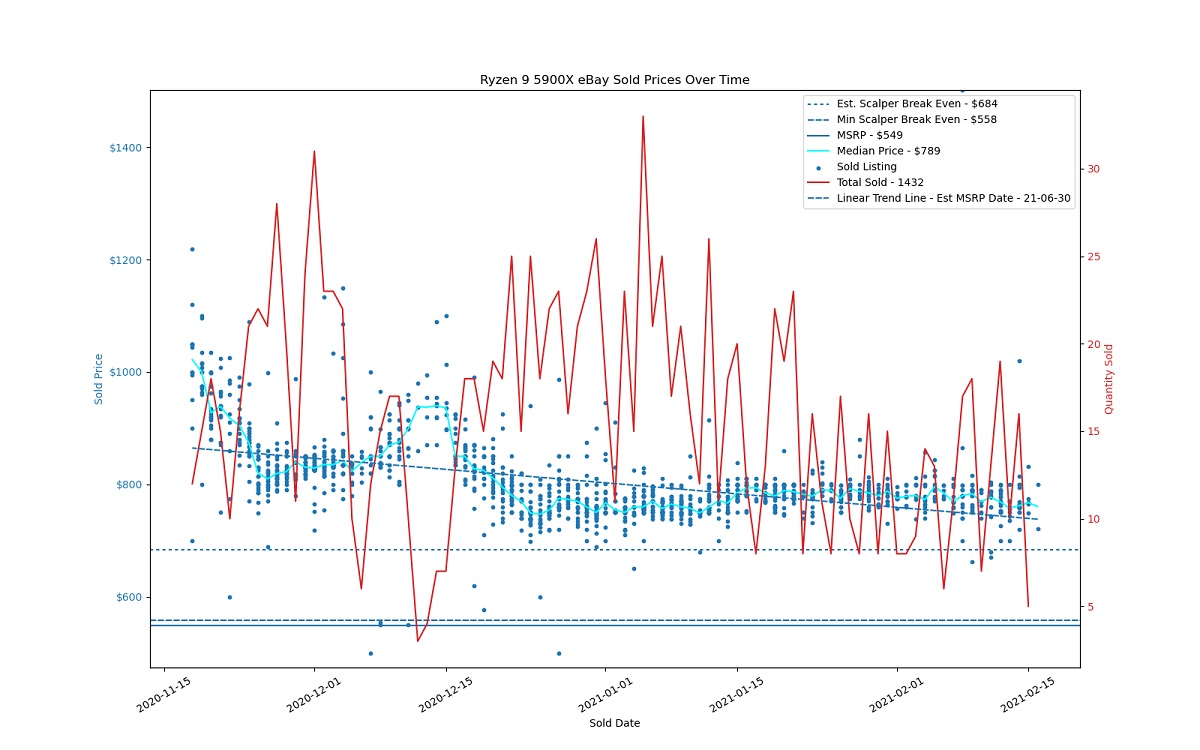Click the quantity tick label 20
Screen dimensions: 1200x750
pyautogui.click(x=1093, y=344)
